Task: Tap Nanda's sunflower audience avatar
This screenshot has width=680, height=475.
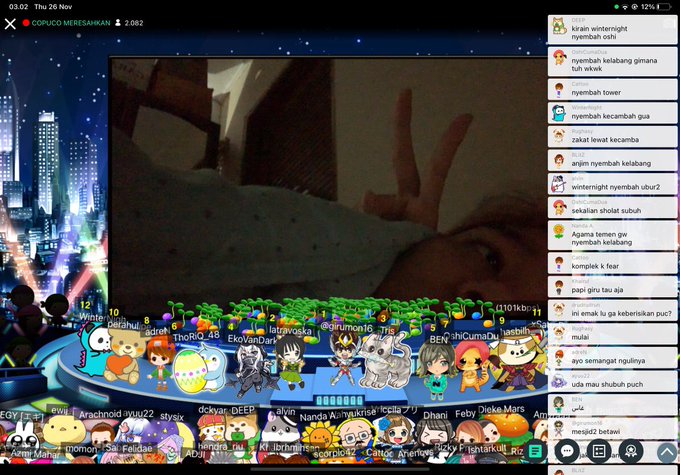Action: (320, 435)
